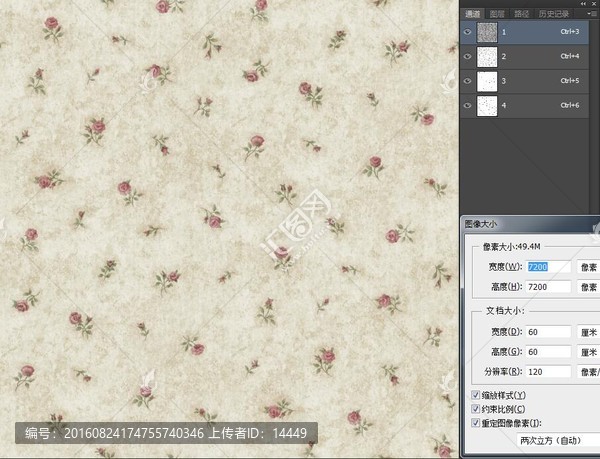Click the document 高度(G) field showing 60
The width and height of the screenshot is (600, 459).
[x=548, y=352]
